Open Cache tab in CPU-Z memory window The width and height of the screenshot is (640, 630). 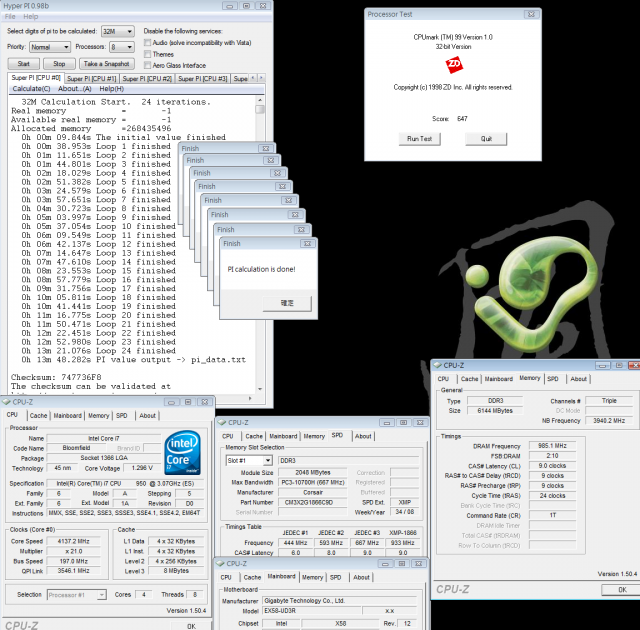tap(469, 379)
